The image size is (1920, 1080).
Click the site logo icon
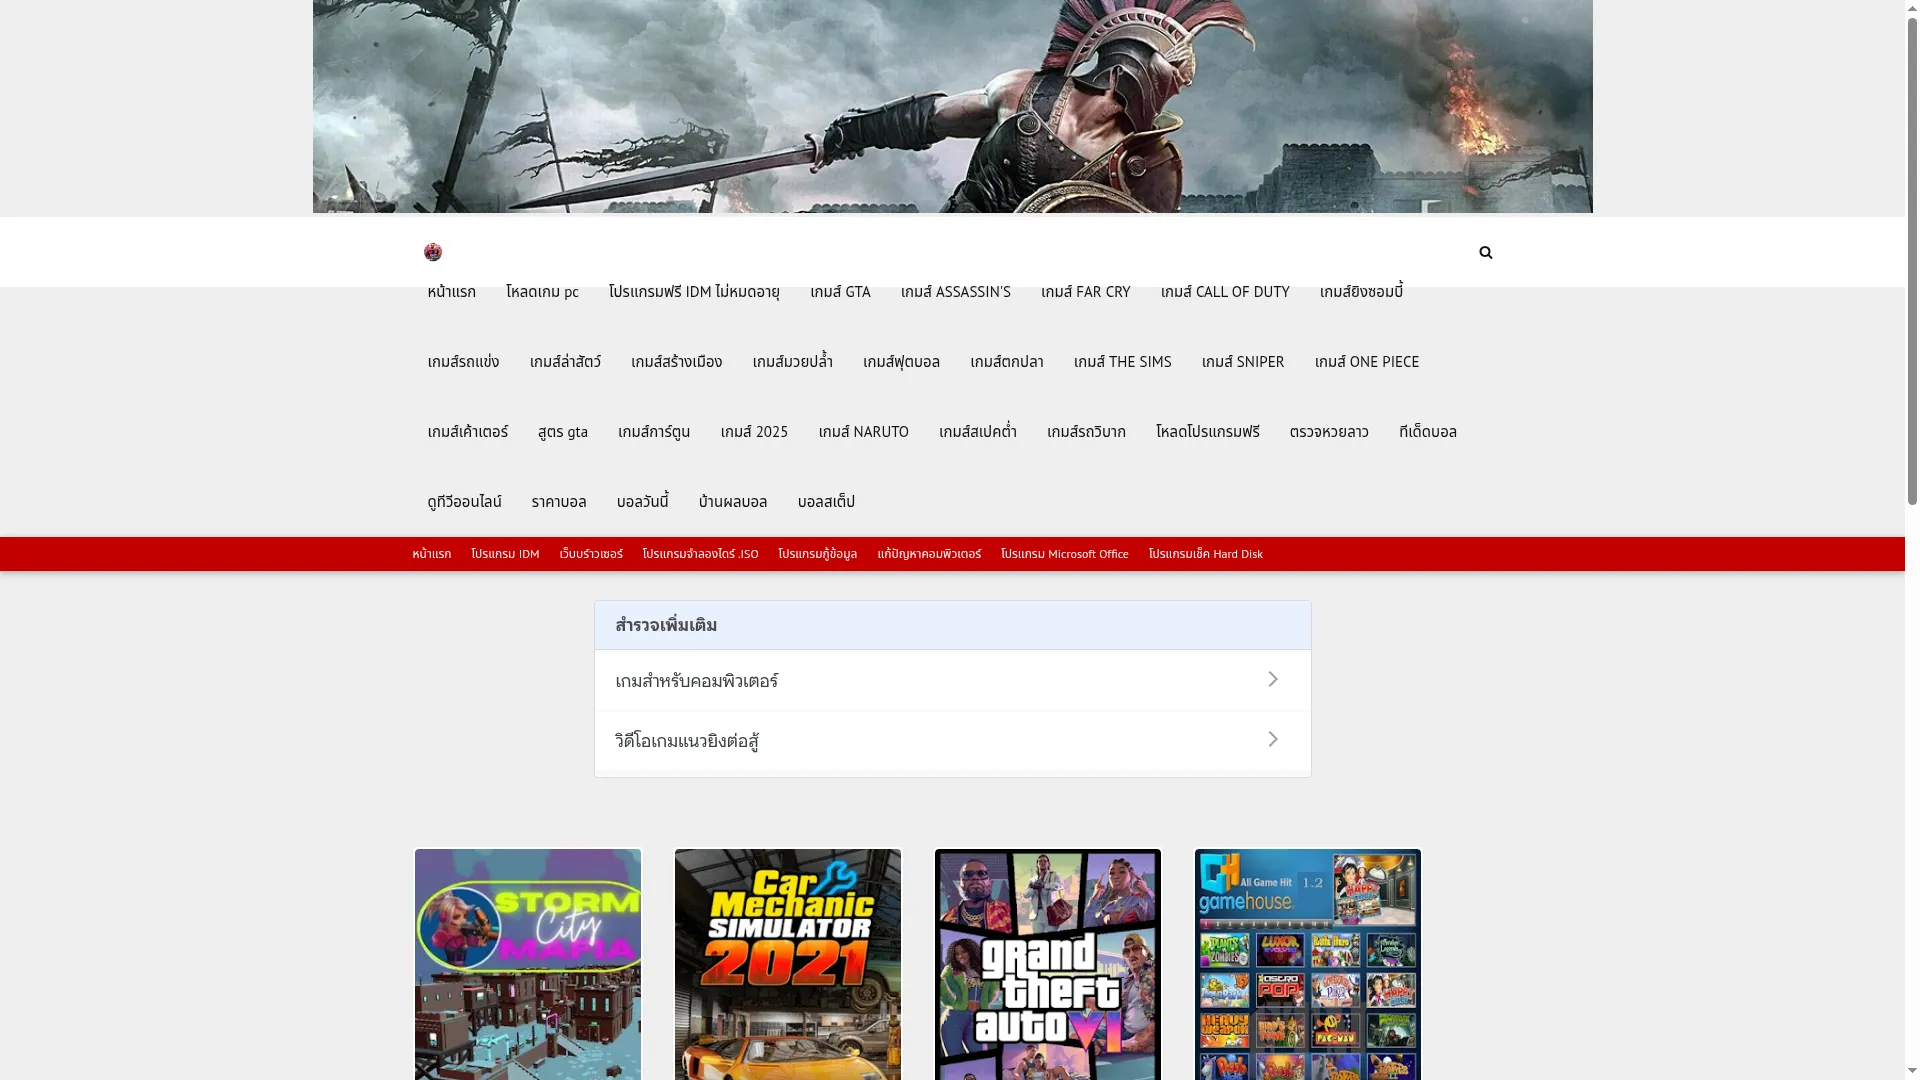tap(432, 252)
